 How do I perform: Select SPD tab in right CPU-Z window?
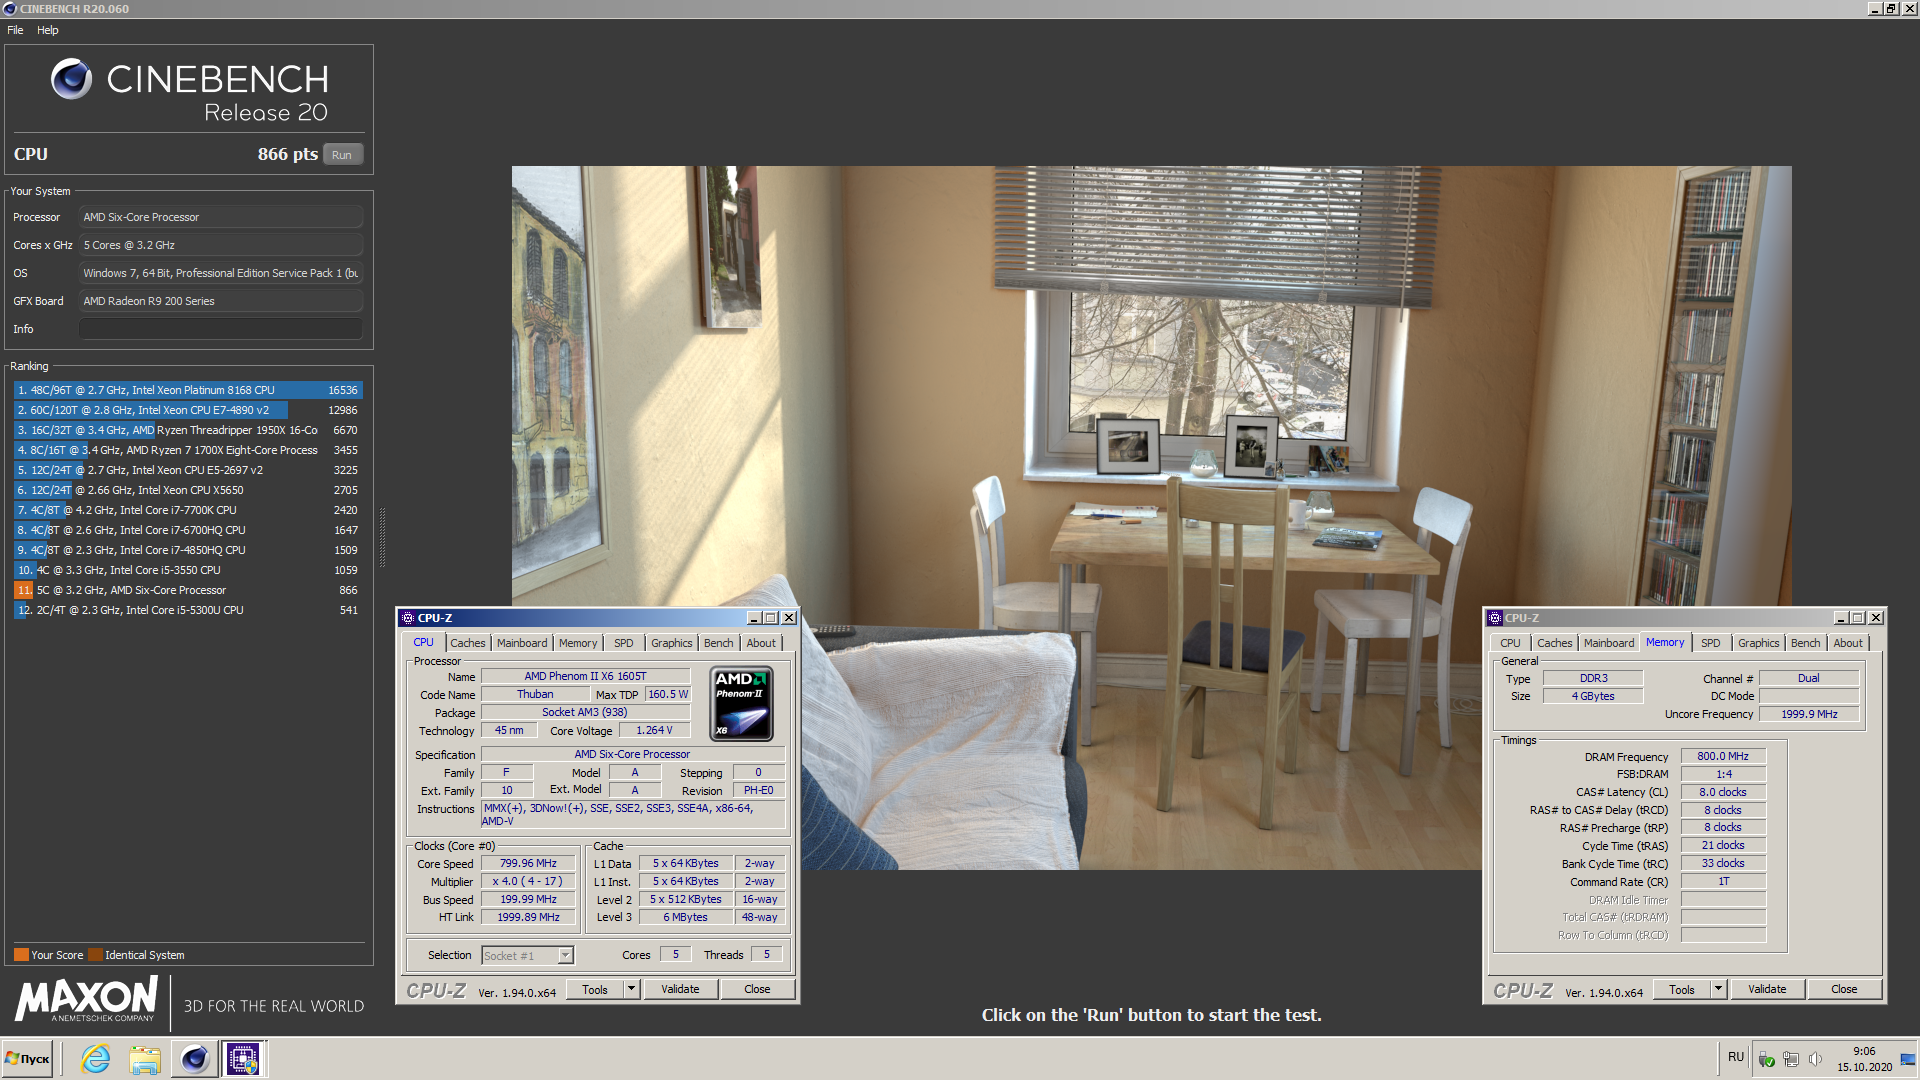pos(1711,643)
